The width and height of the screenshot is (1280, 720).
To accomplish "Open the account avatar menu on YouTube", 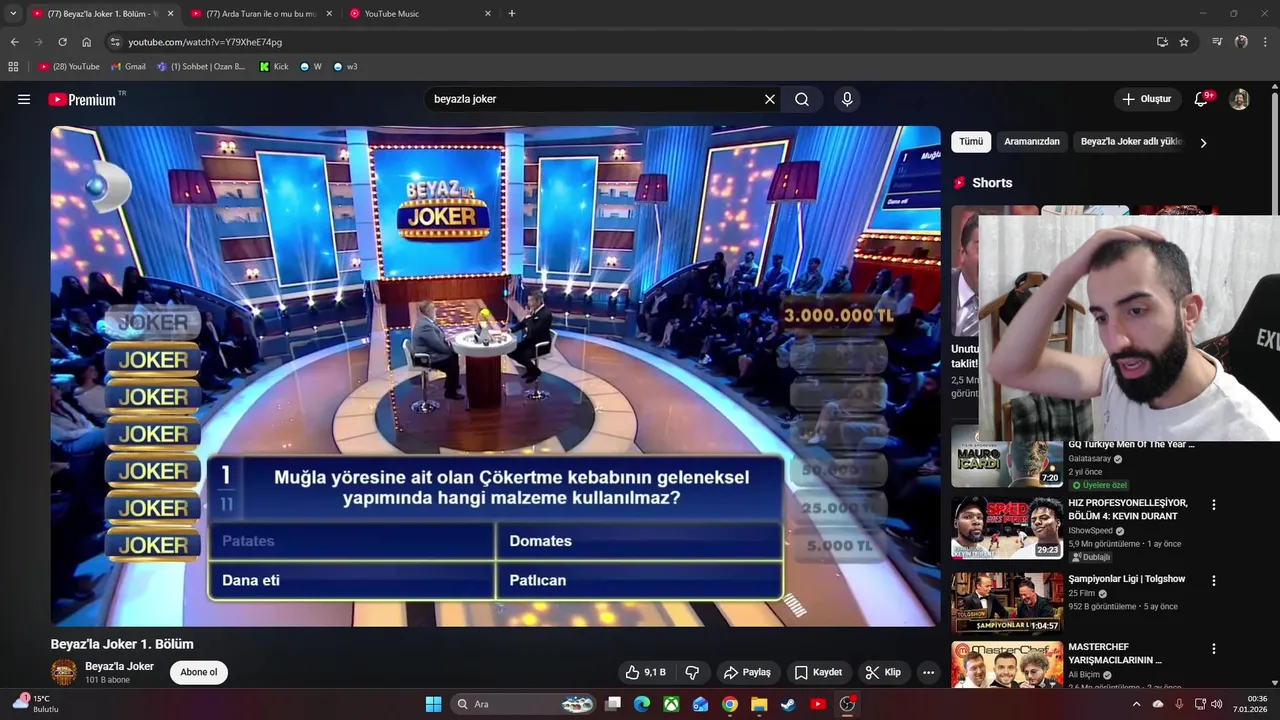I will click(1239, 99).
